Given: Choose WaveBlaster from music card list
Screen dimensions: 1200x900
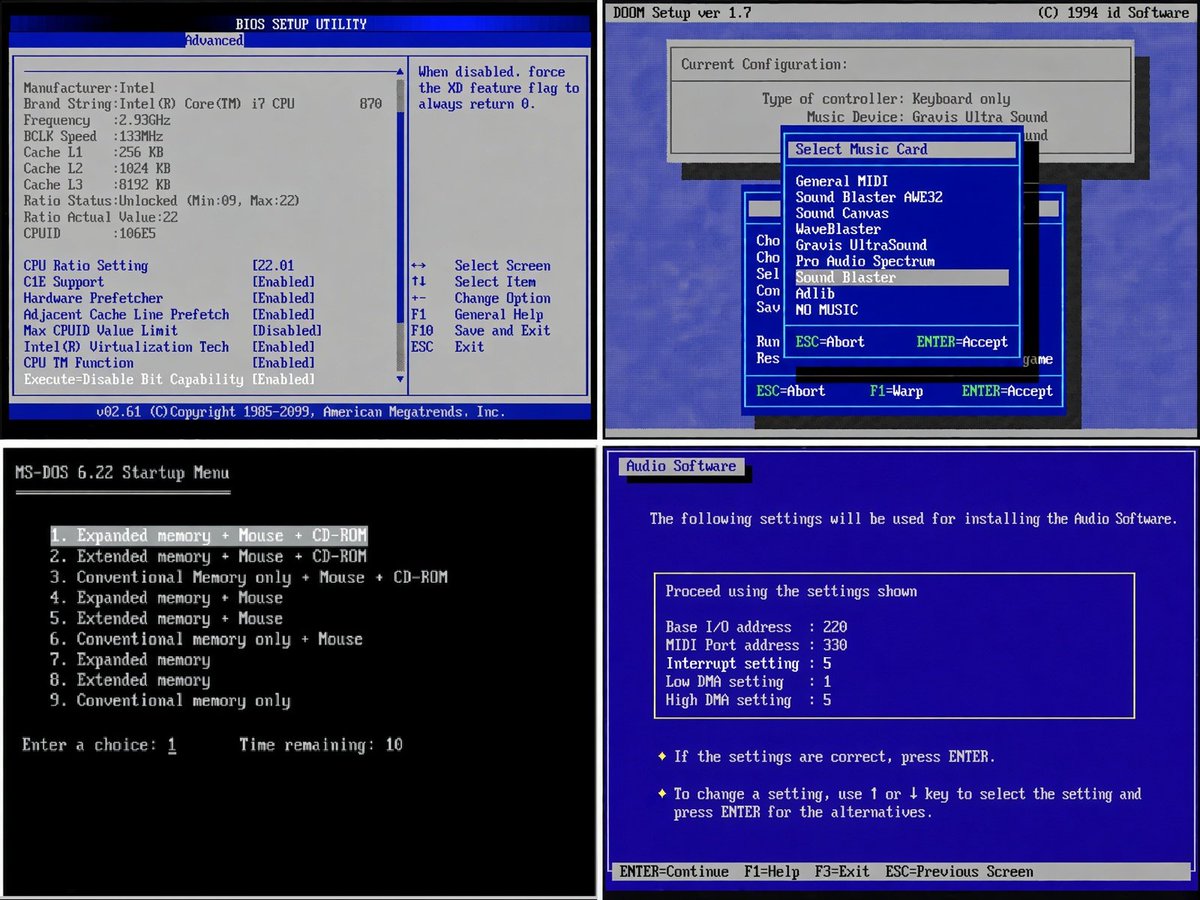Looking at the screenshot, I should tap(838, 229).
